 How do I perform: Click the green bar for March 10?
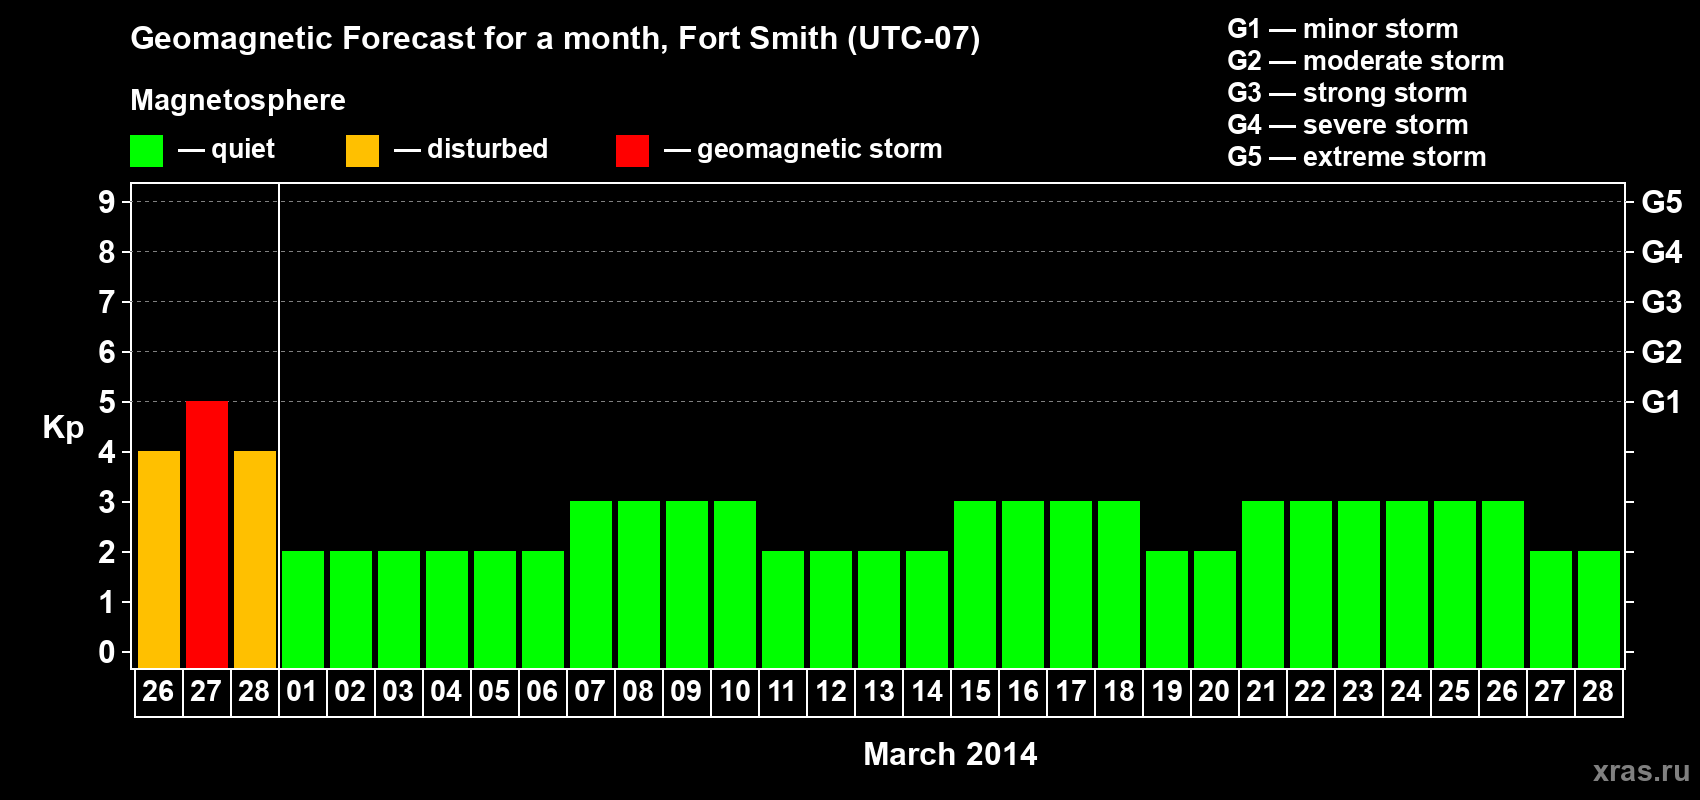[x=735, y=585]
